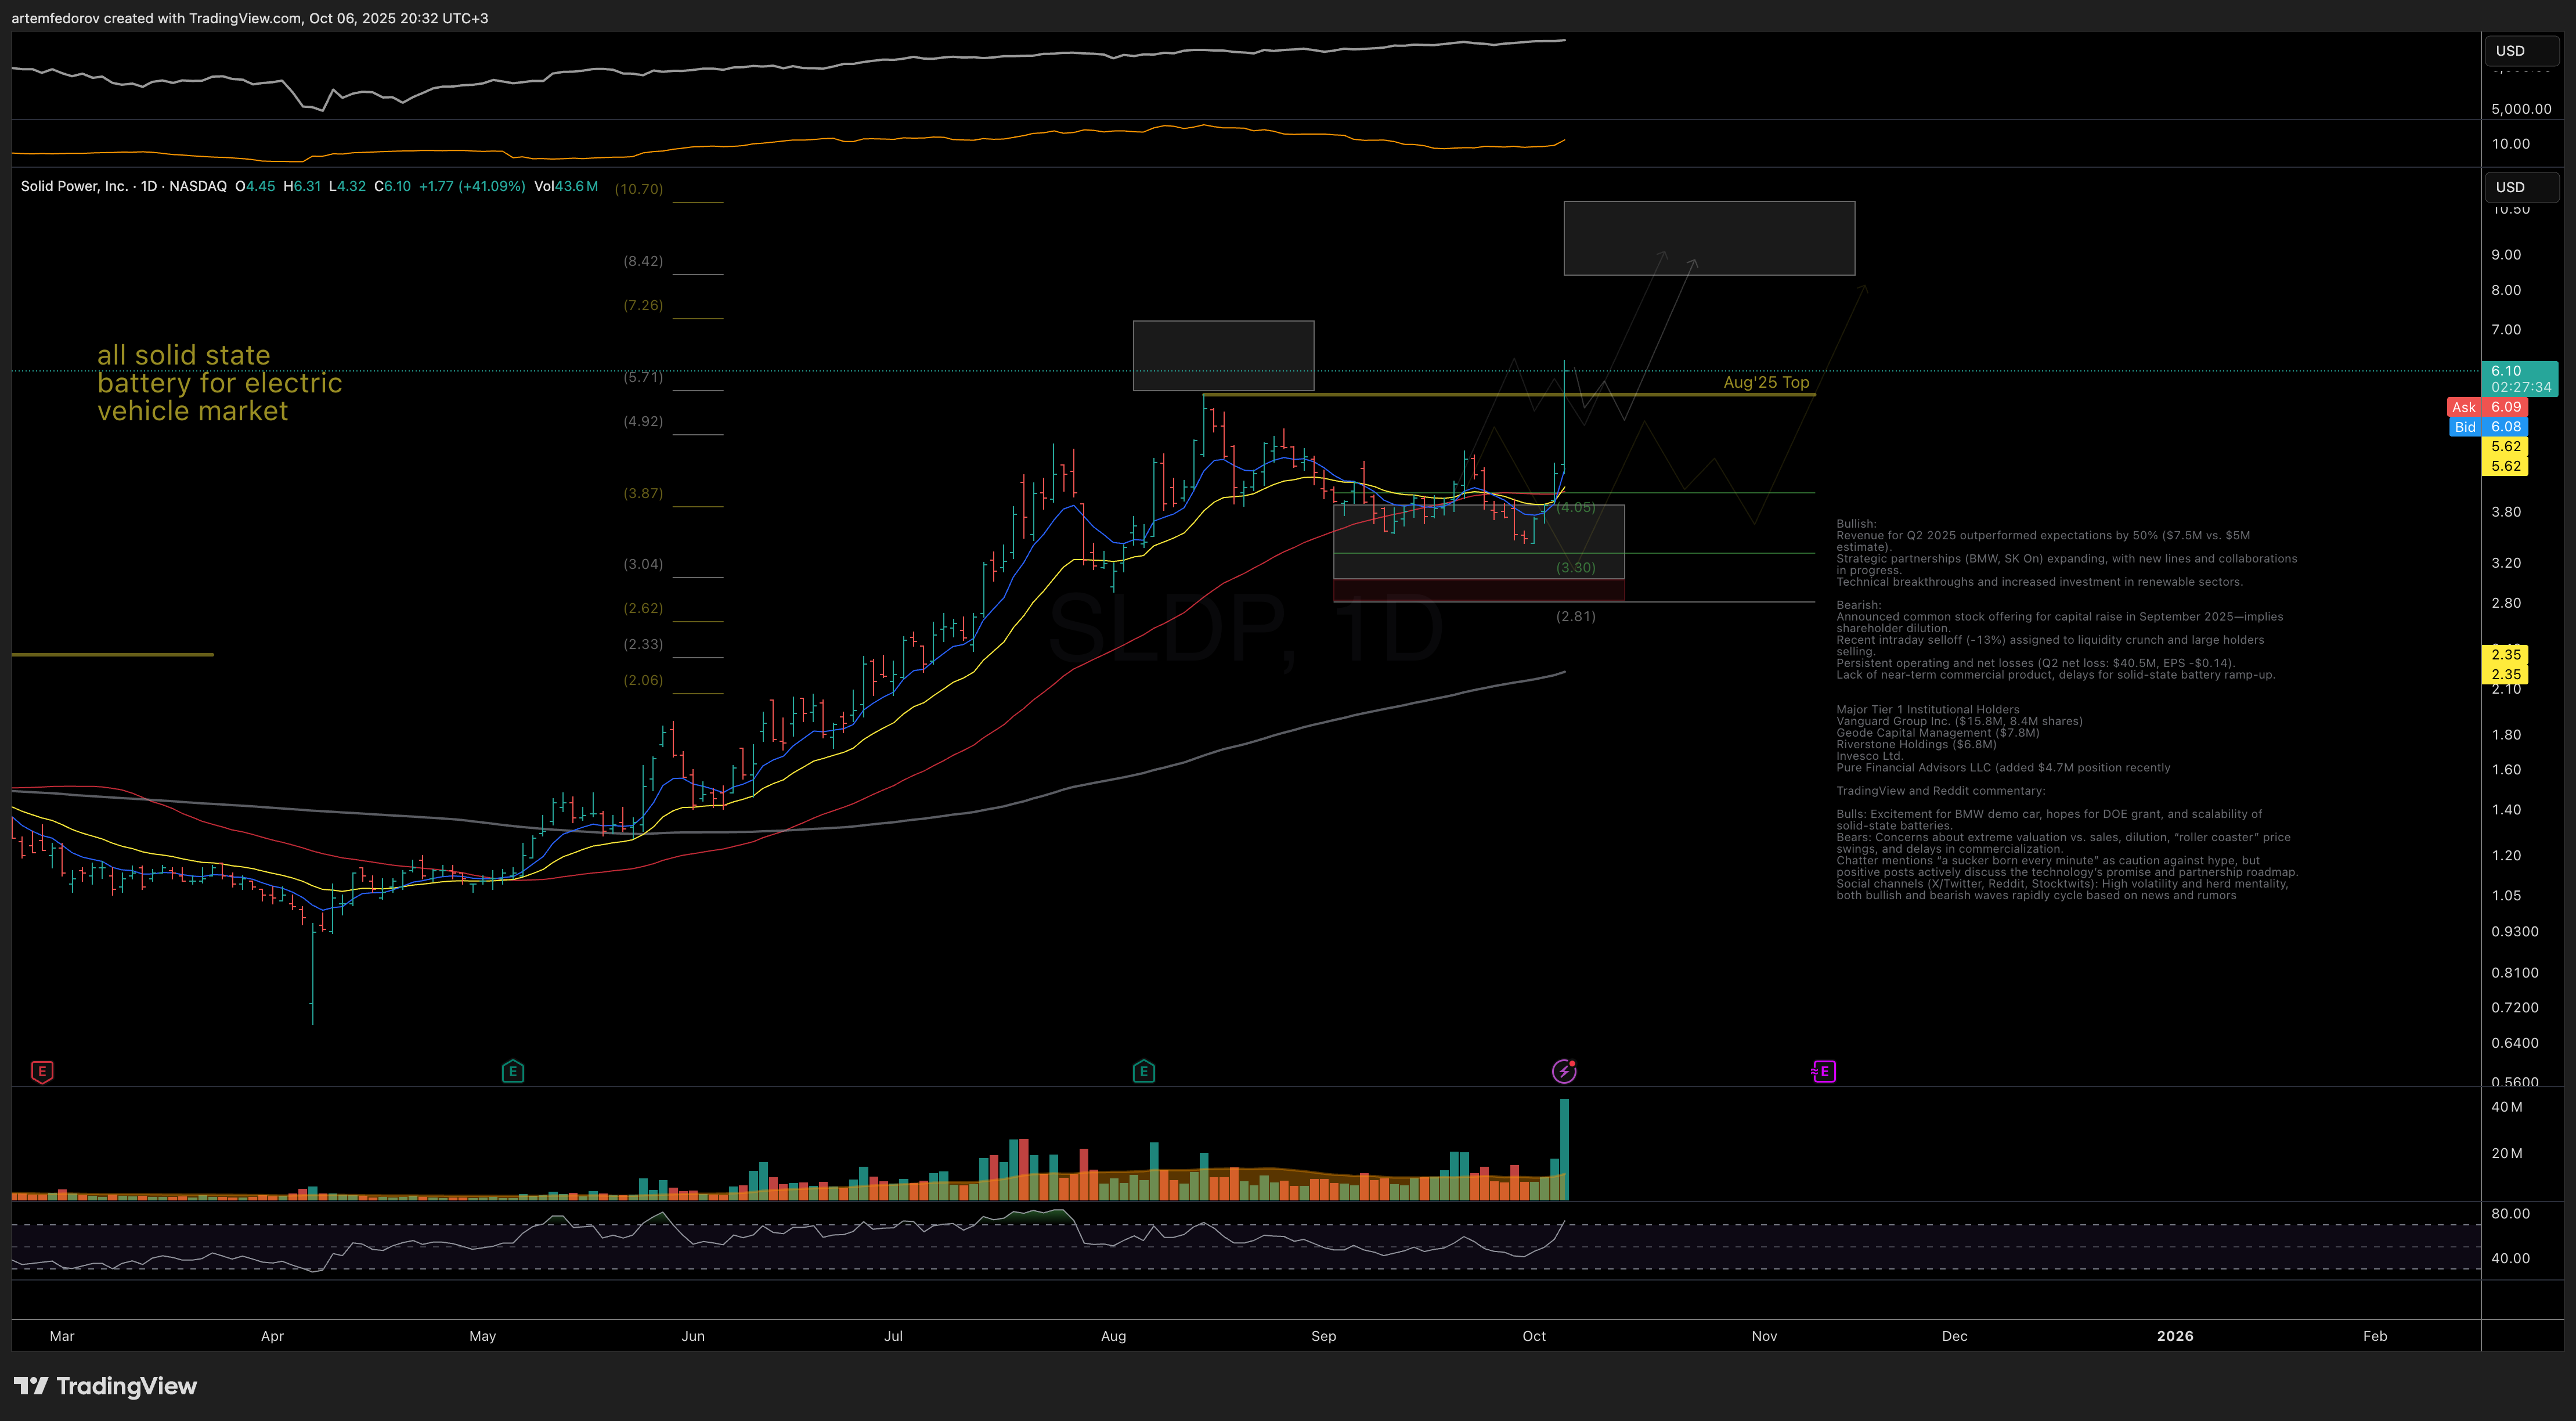Click the open value O4.45
The image size is (2576, 1421).
pyautogui.click(x=255, y=186)
